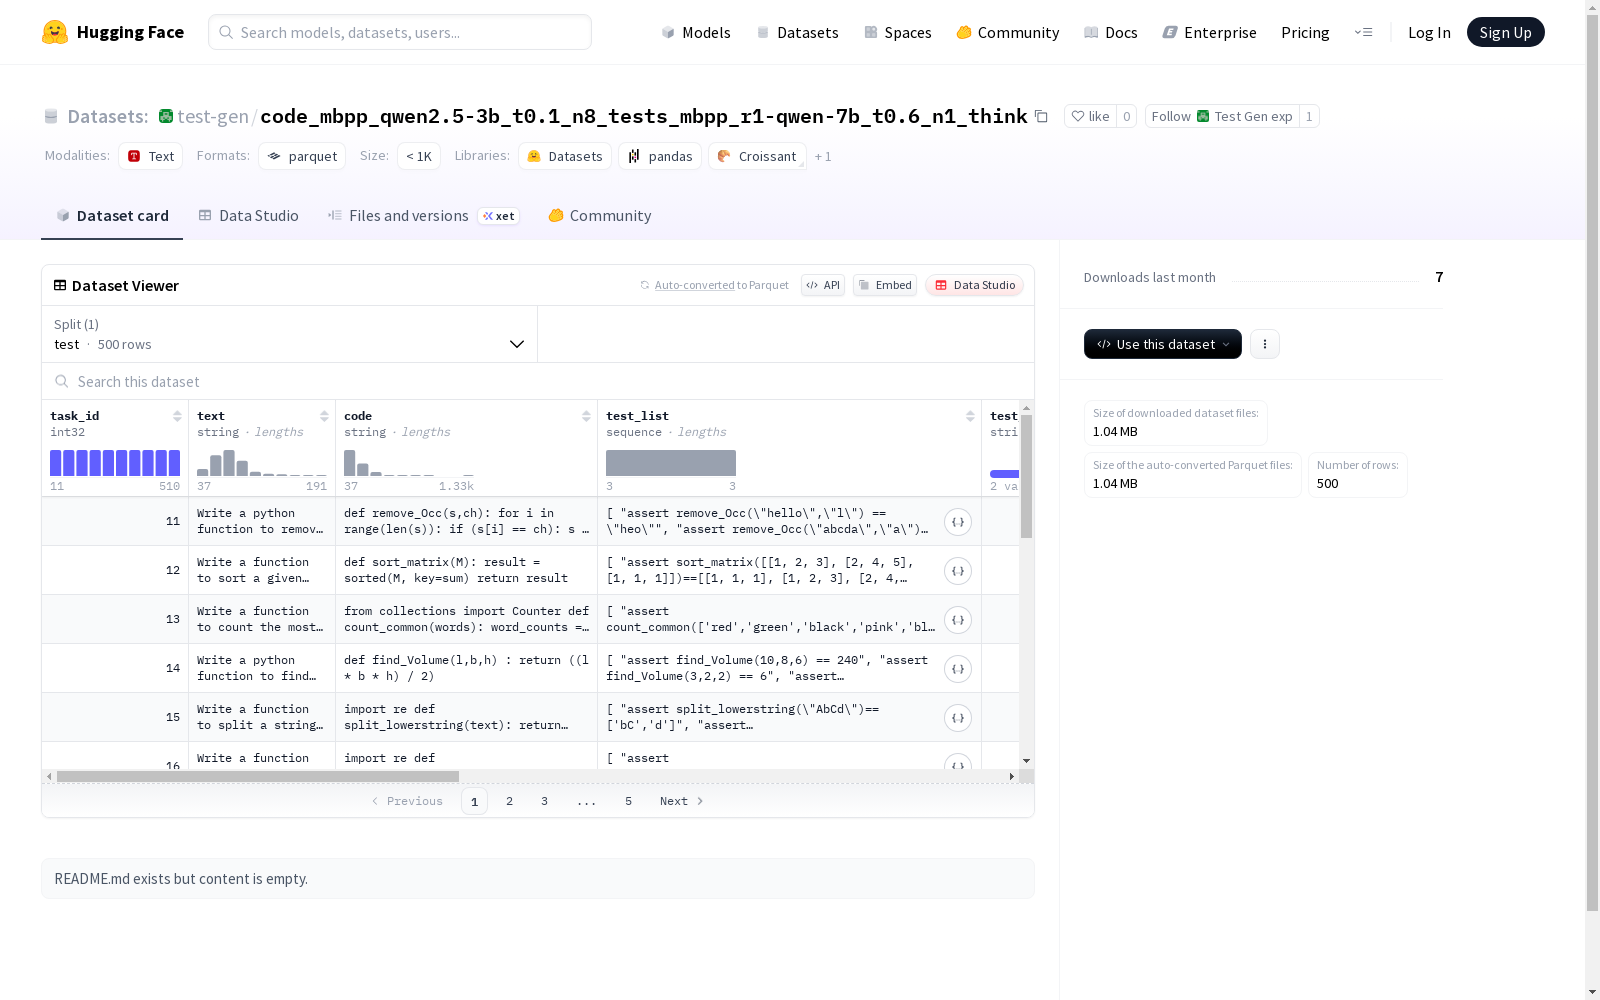Go to page 5 of the dataset

[629, 801]
